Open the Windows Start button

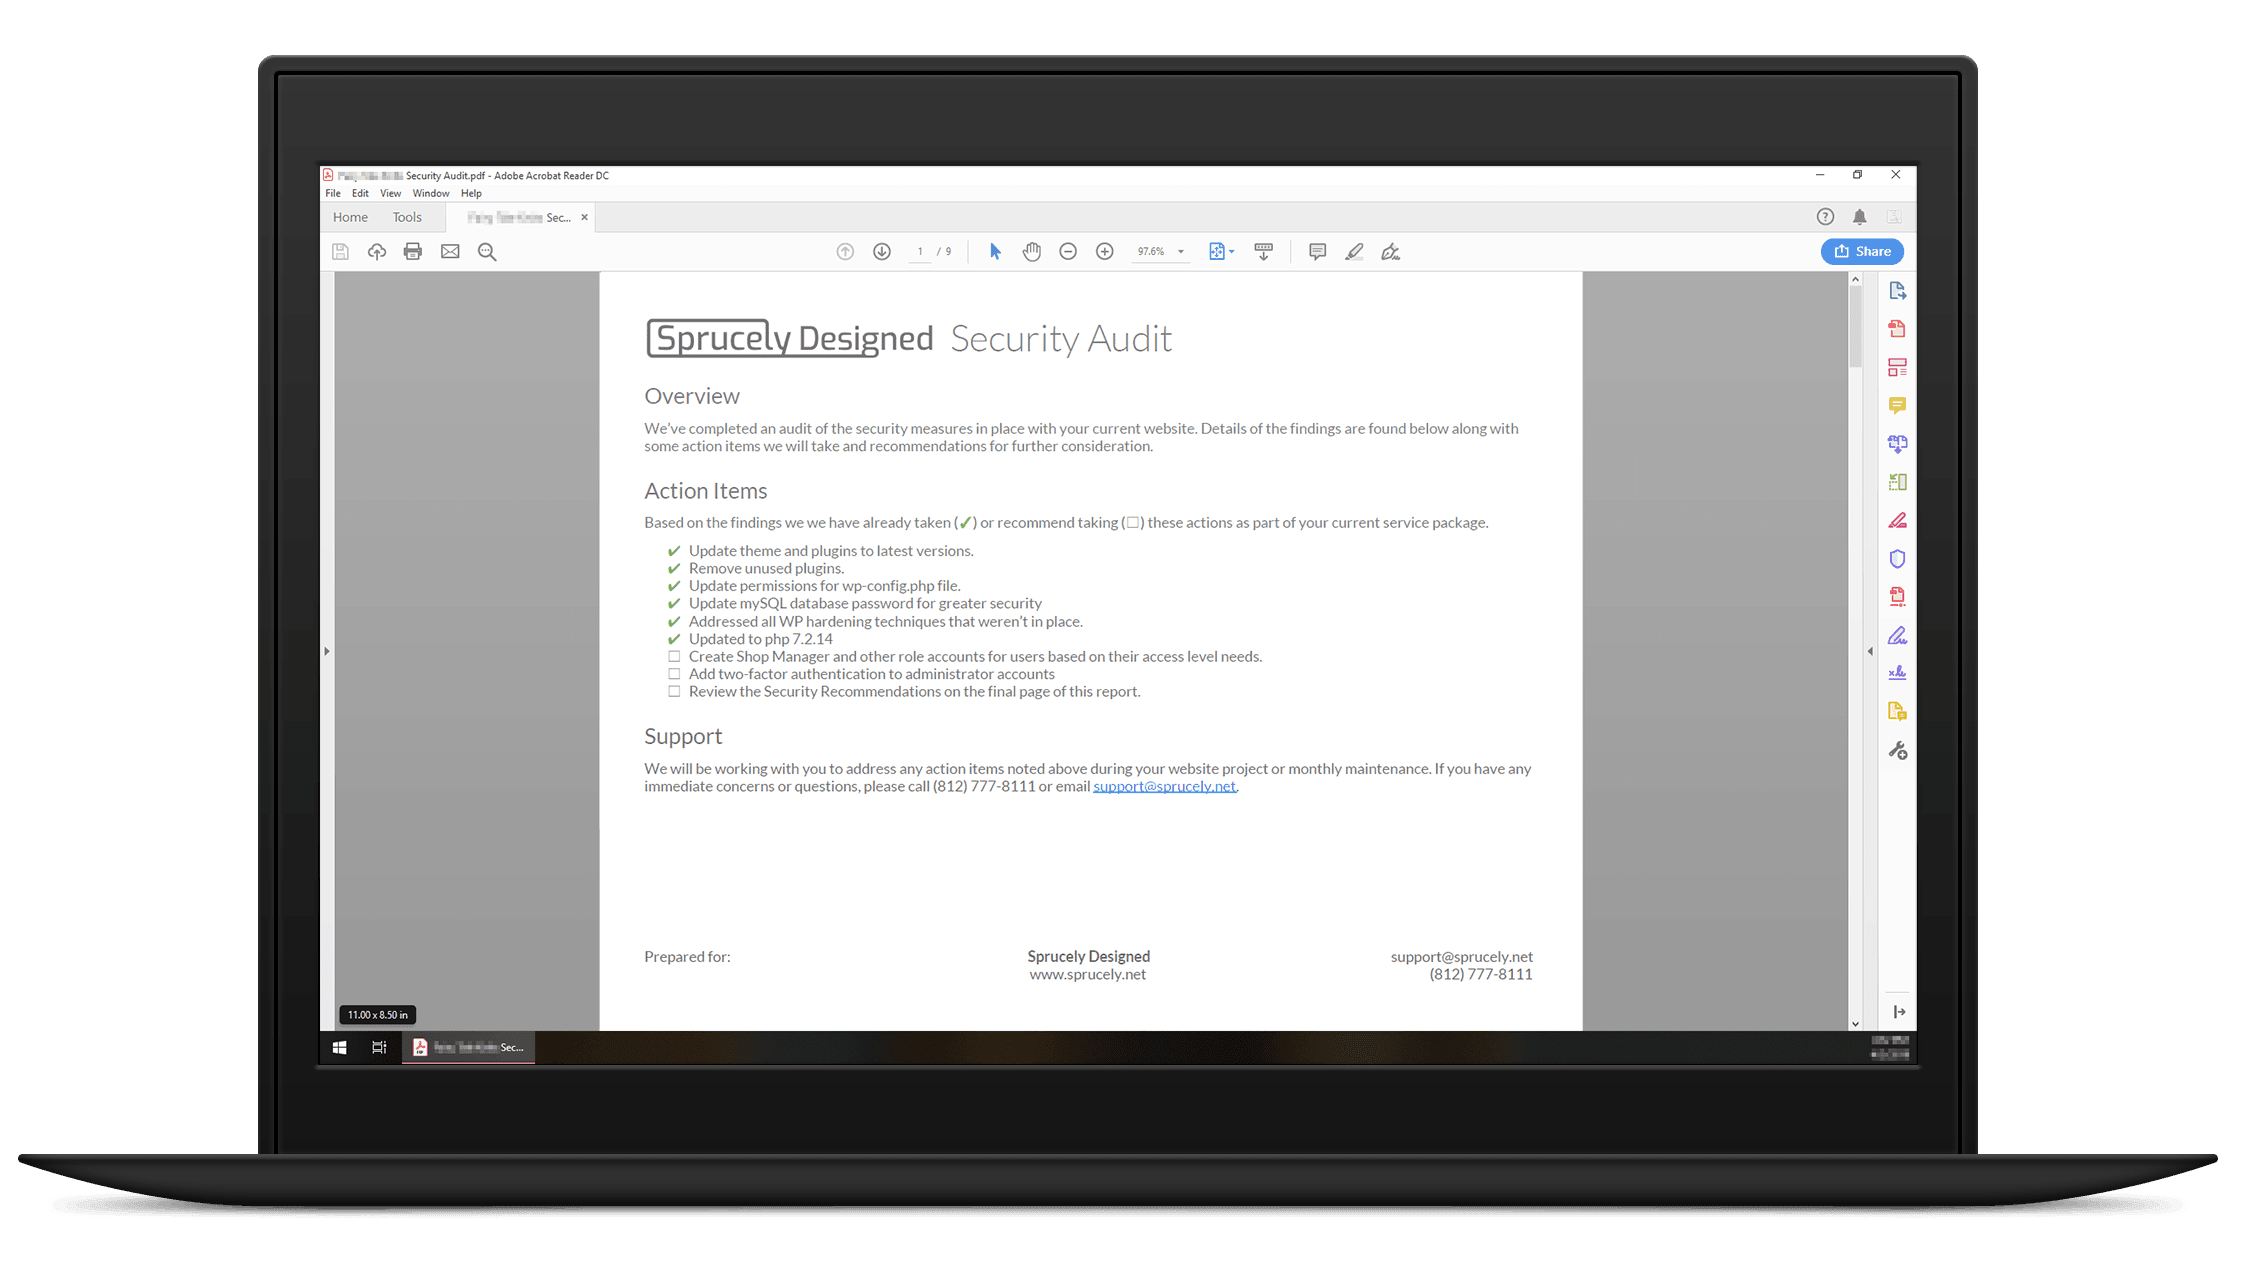(339, 1047)
